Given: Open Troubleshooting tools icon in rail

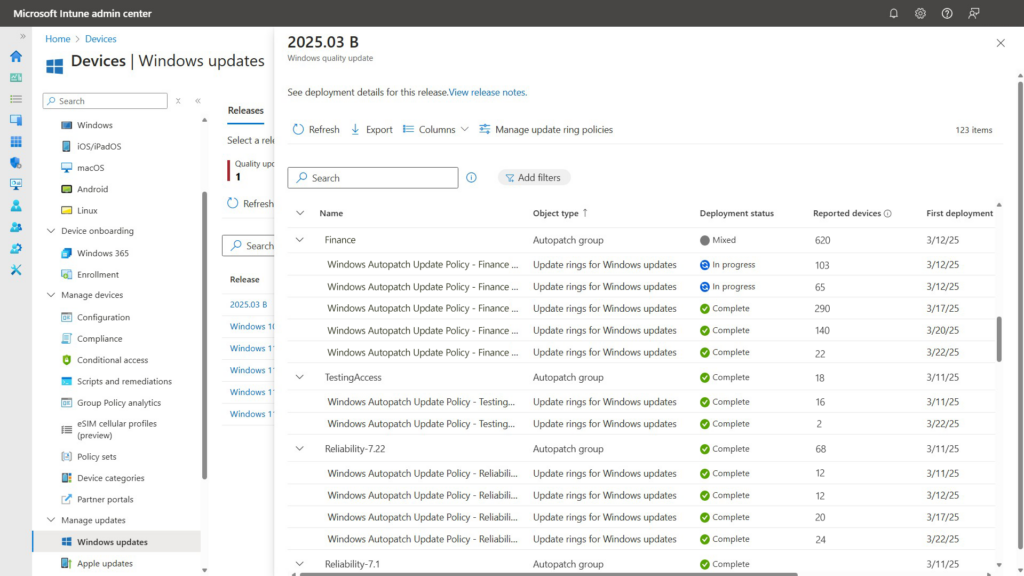Looking at the screenshot, I should coord(16,270).
